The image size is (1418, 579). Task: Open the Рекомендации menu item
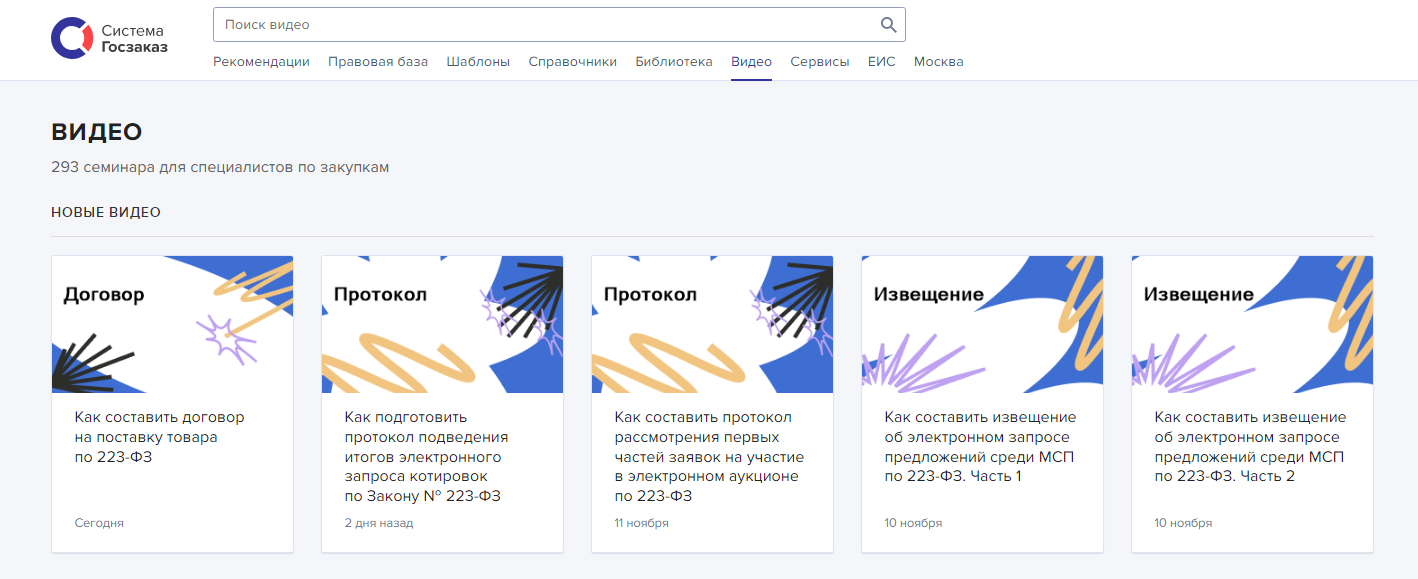pyautogui.click(x=261, y=62)
